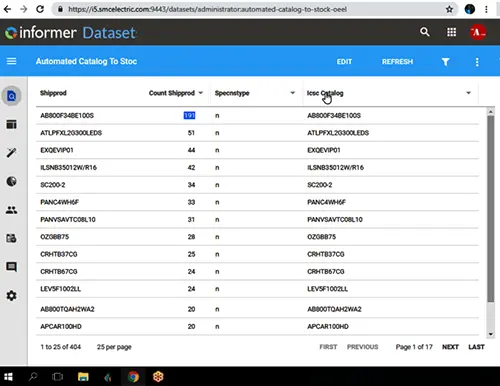Open the Chrome profile icon
The image size is (500, 386).
pos(470,9)
